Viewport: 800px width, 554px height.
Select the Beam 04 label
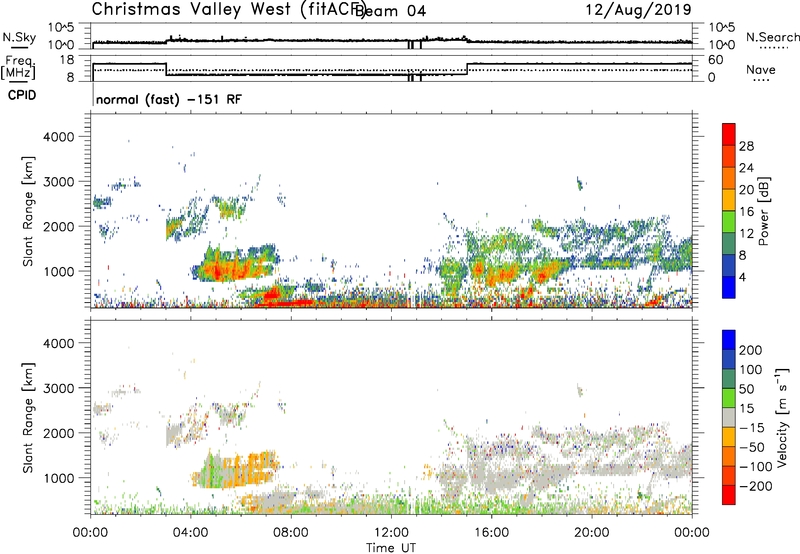[x=390, y=11]
